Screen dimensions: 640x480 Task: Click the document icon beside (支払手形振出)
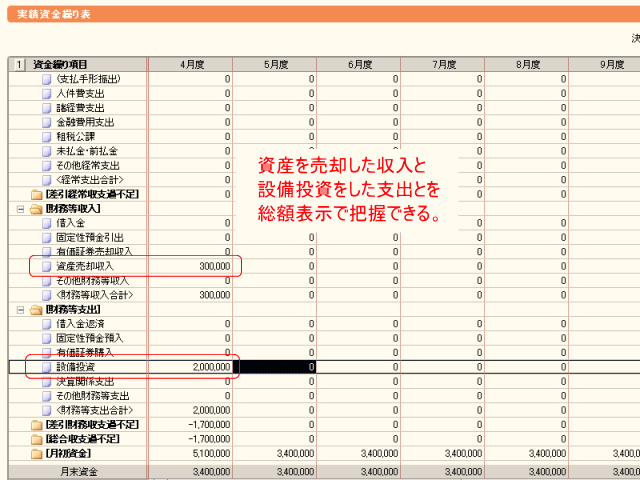pyautogui.click(x=47, y=79)
